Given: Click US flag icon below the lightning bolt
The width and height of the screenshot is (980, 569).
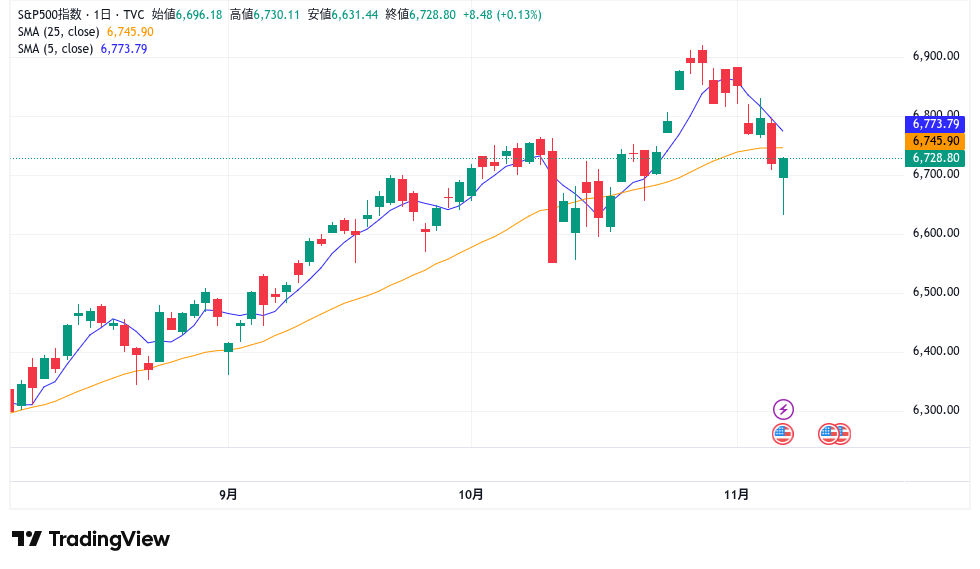Looking at the screenshot, I should (x=783, y=434).
